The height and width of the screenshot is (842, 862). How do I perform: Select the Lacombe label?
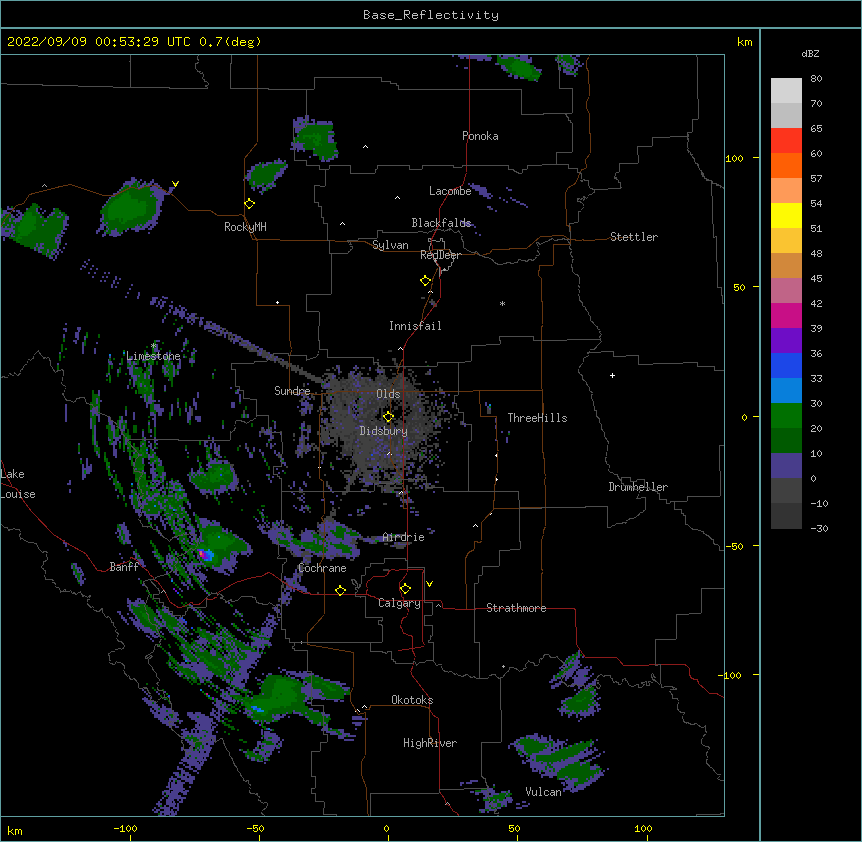pyautogui.click(x=450, y=191)
